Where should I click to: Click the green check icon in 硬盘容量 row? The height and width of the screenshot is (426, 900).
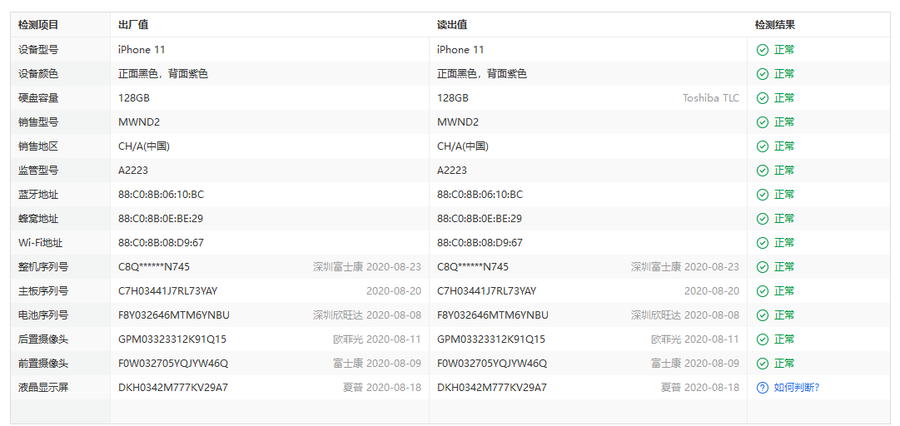(762, 98)
